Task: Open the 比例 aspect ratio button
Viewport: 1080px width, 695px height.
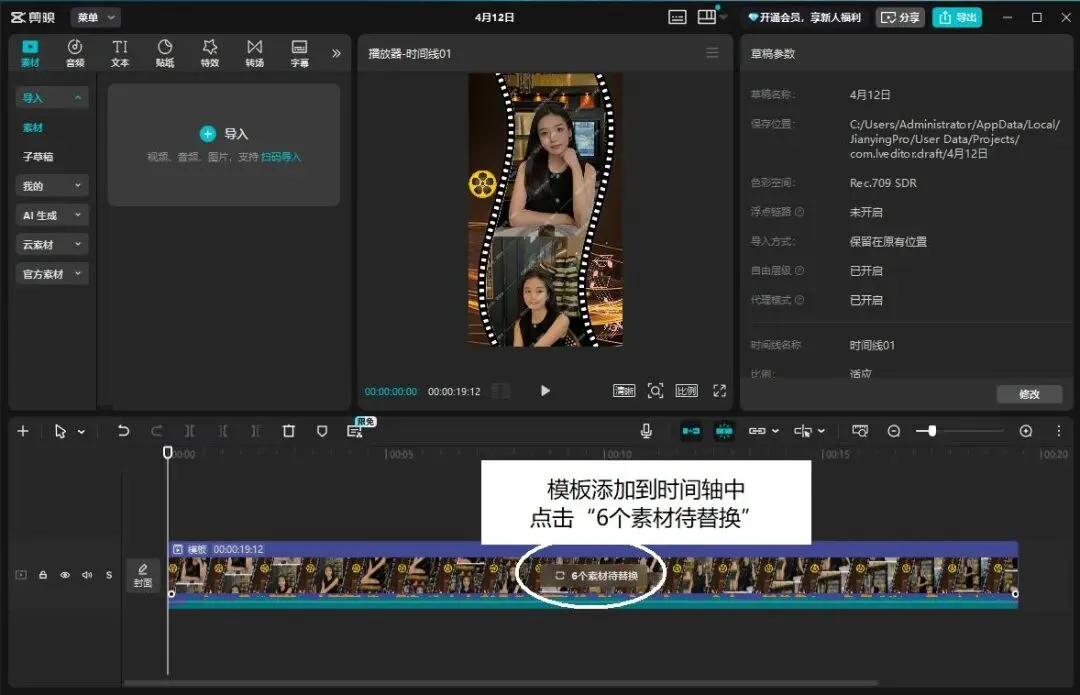Action: pos(687,391)
